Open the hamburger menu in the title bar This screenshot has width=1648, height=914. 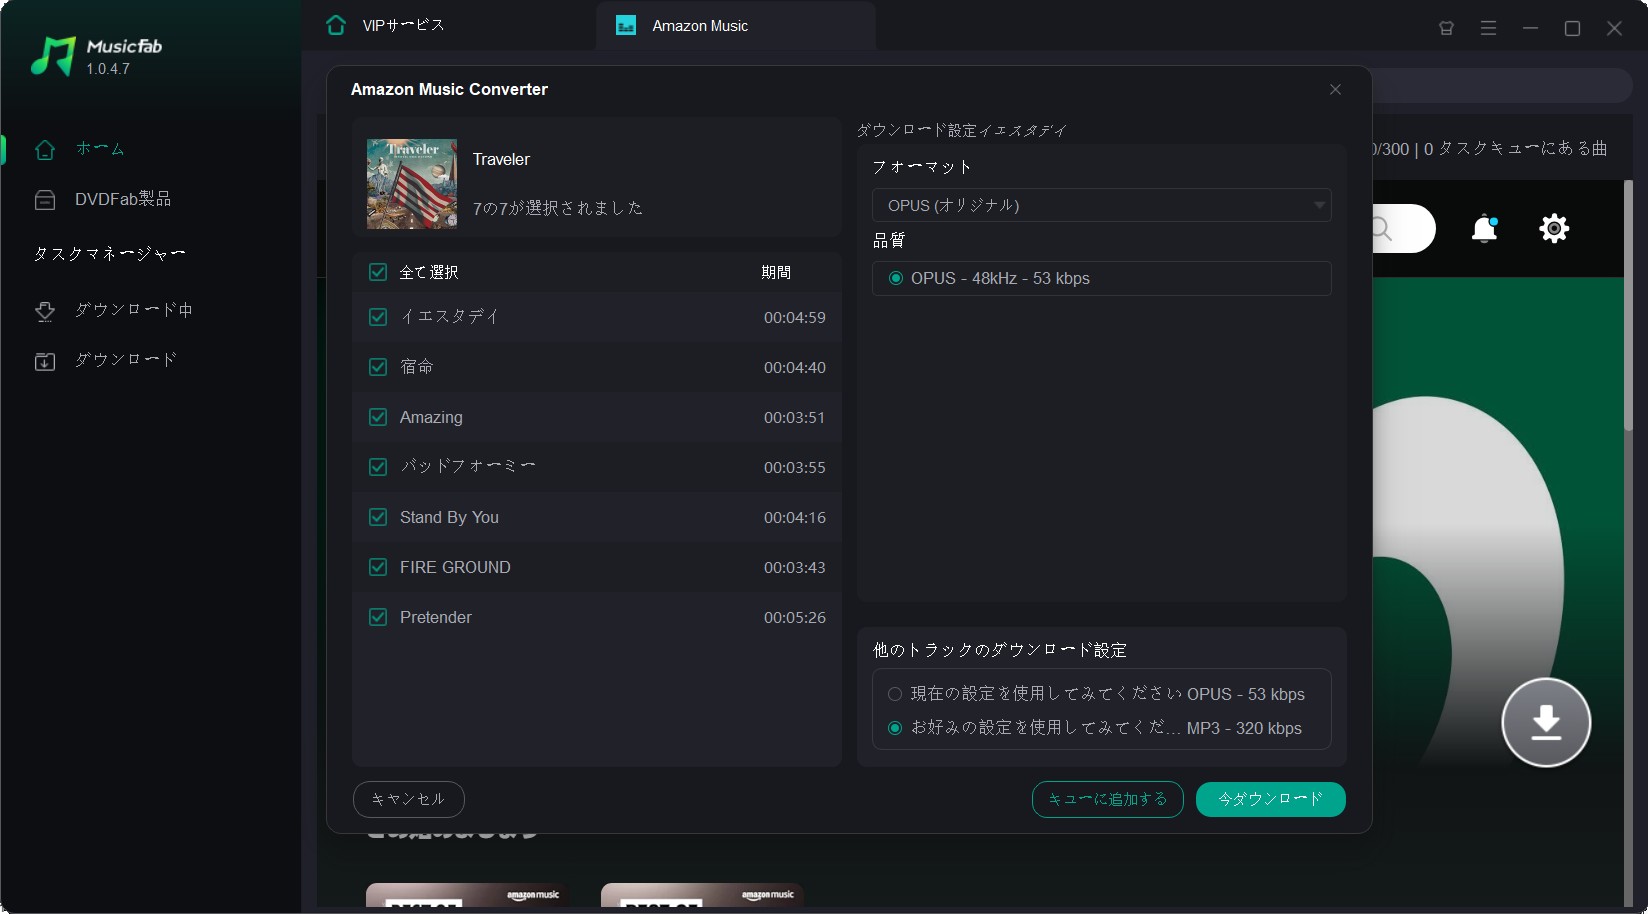coord(1488,28)
